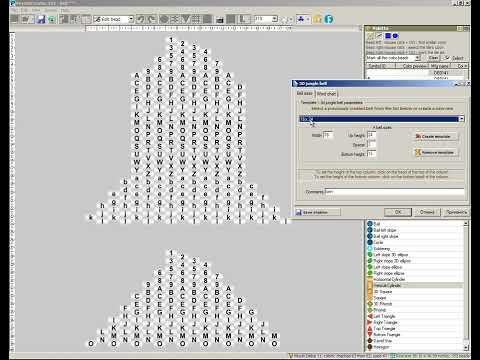Click the blue square icon in Palette panel
The width and height of the screenshot is (480, 360).
388,36
